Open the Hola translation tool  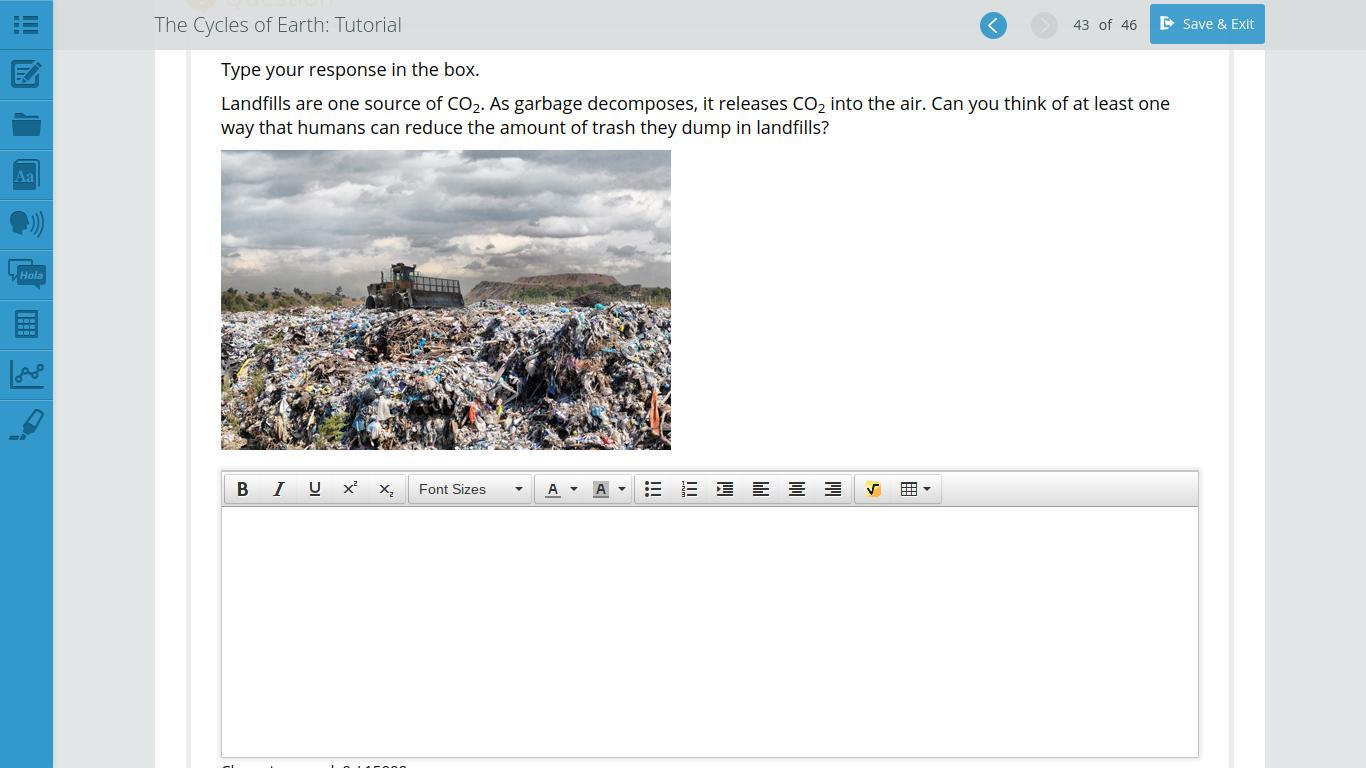[26, 274]
